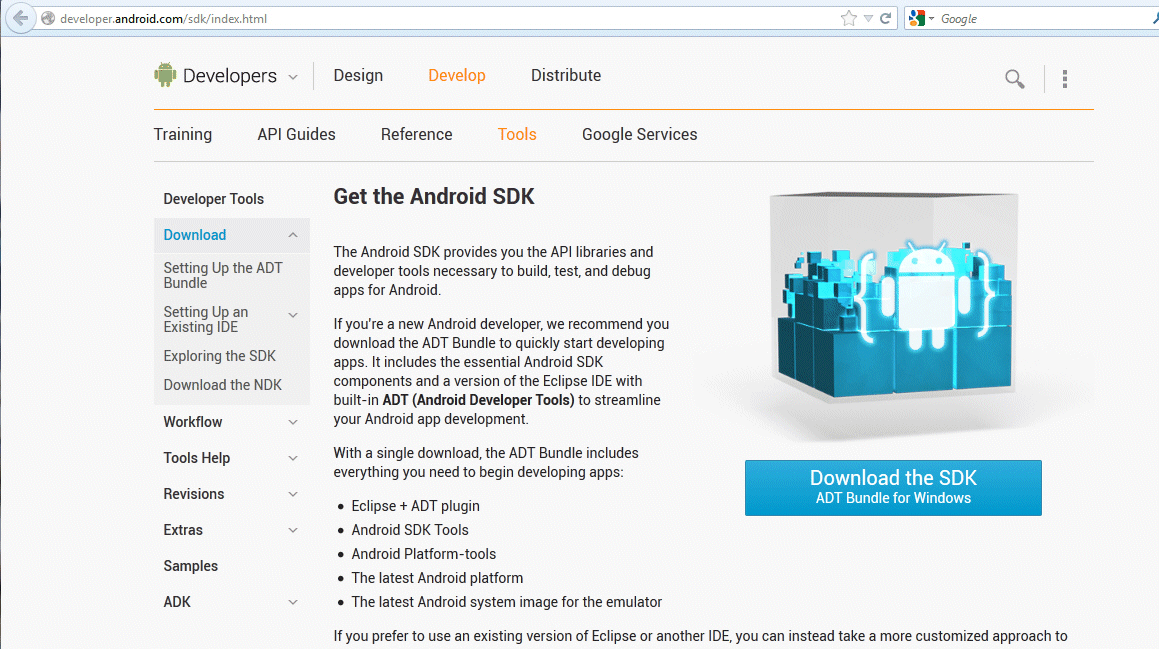Click the Eclipse + ADT plugin bullet

coord(415,506)
